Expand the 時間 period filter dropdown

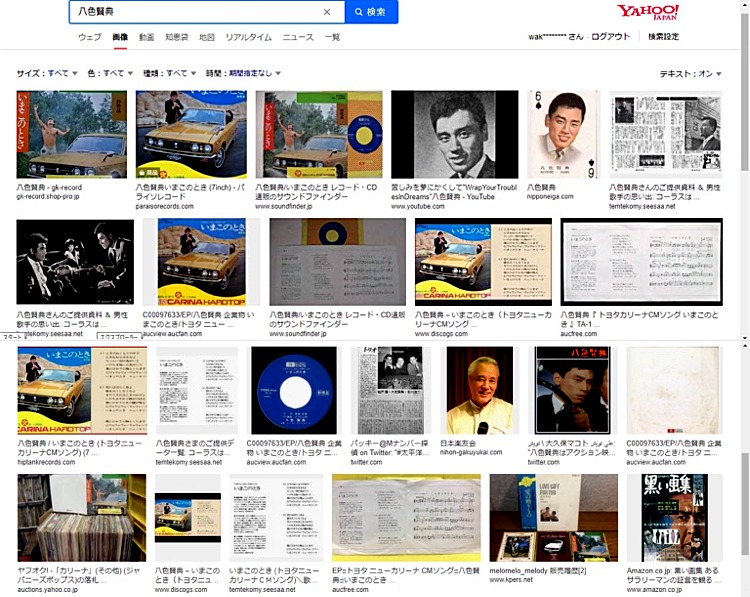pyautogui.click(x=243, y=73)
